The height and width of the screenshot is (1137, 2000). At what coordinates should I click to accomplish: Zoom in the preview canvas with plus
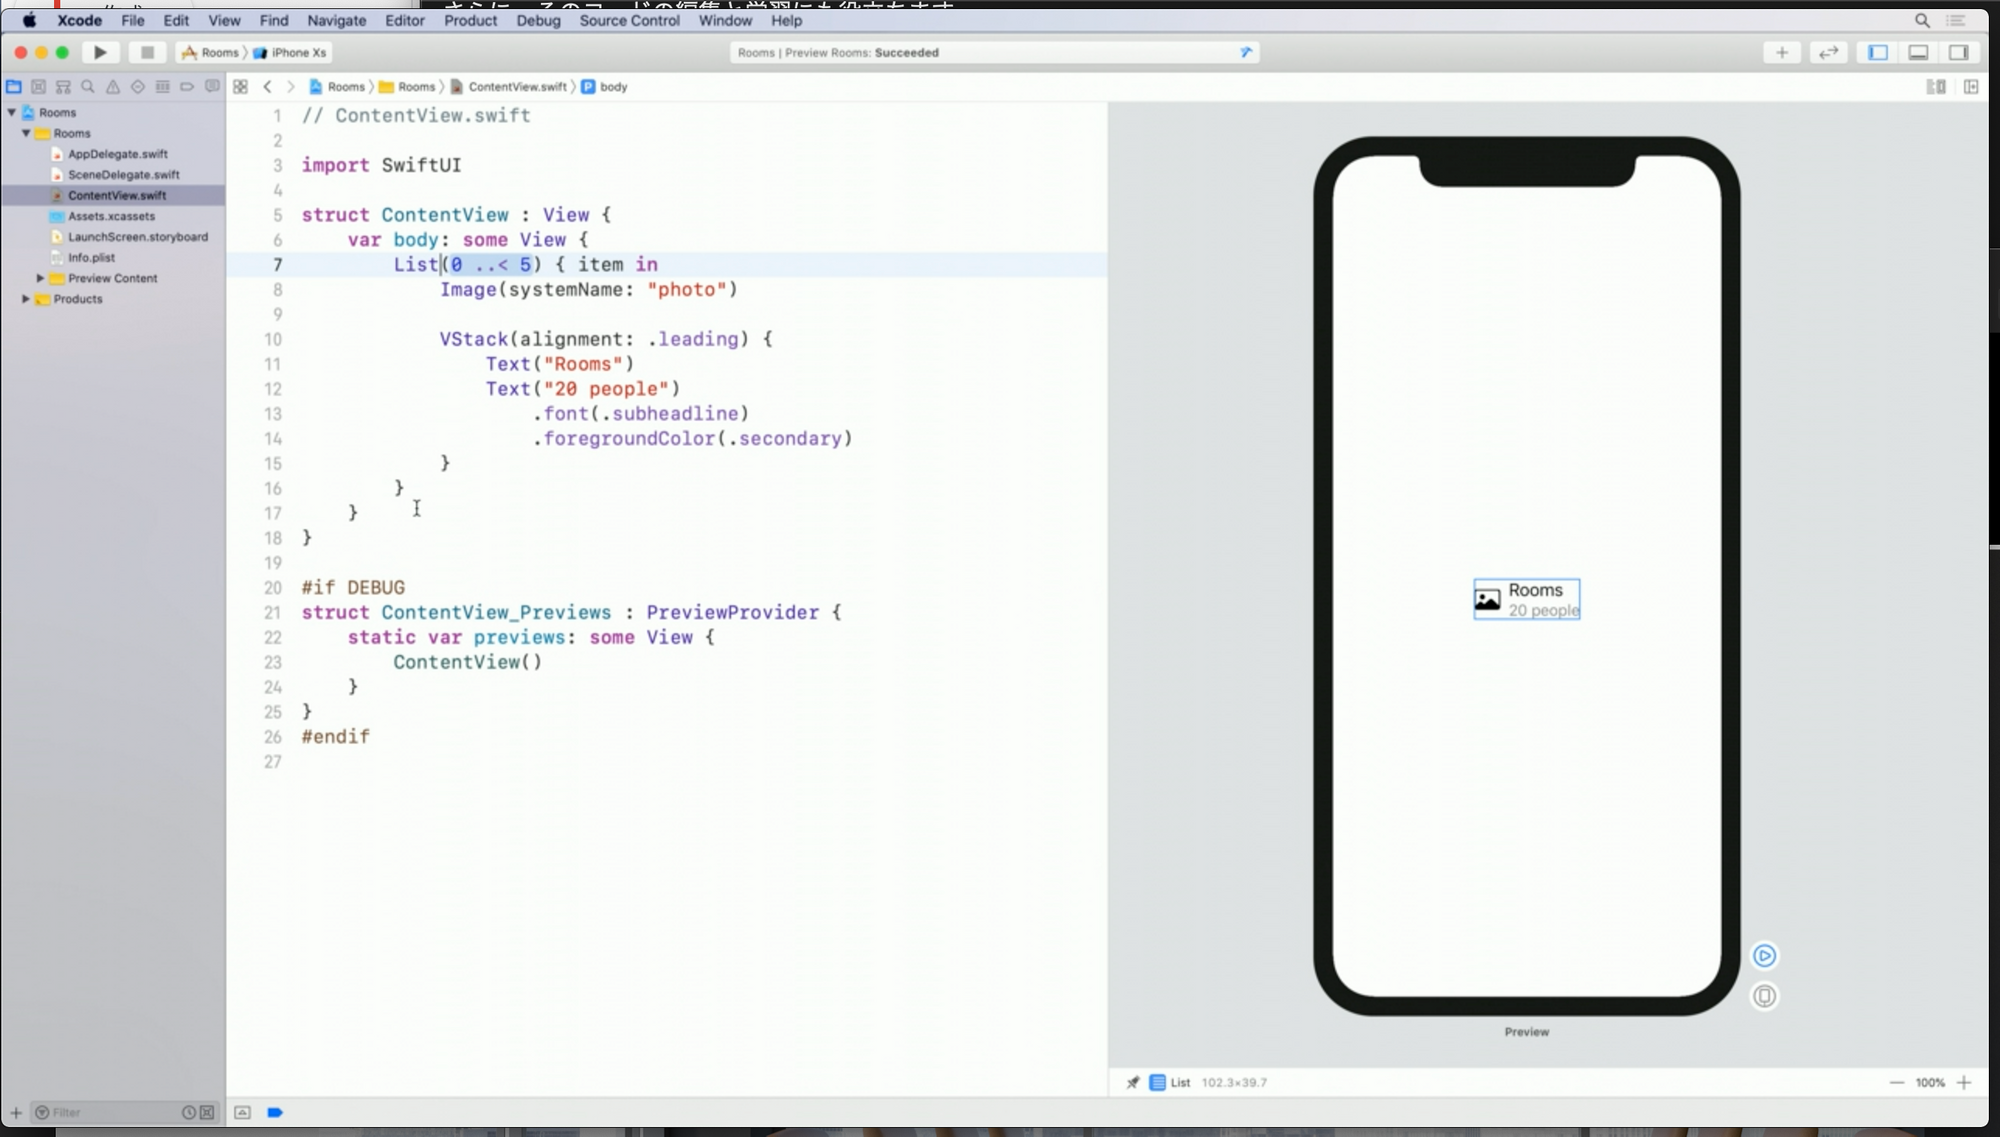click(x=1964, y=1082)
